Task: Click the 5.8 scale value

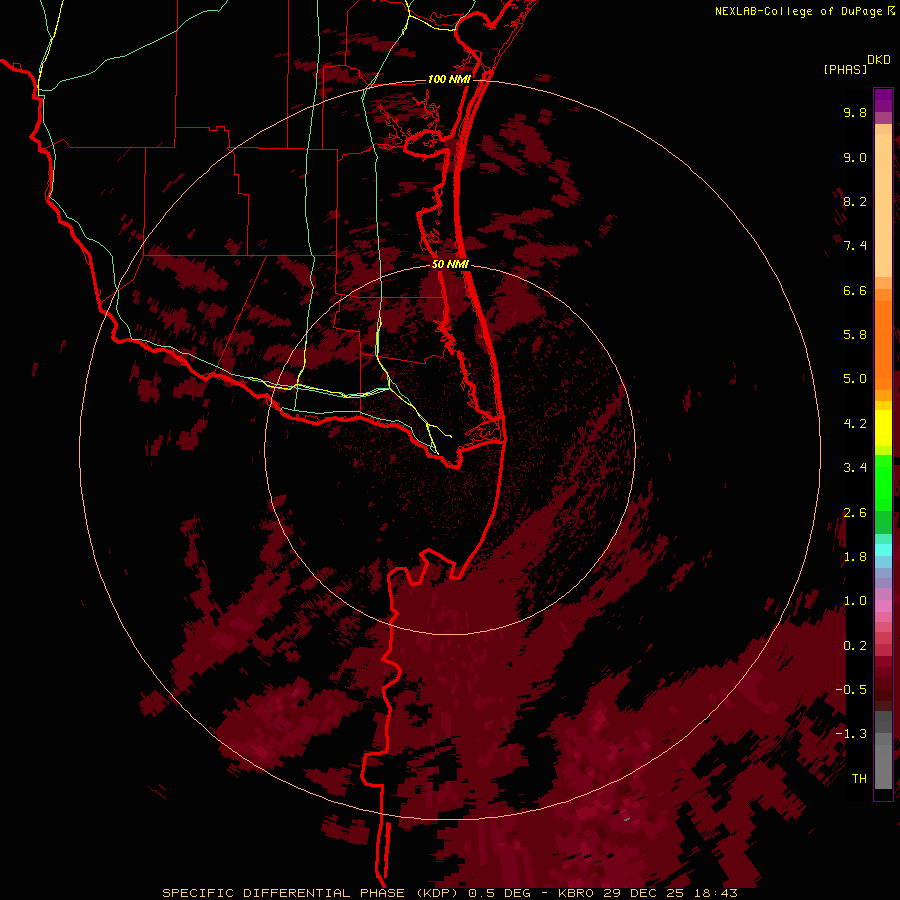Action: (855, 334)
